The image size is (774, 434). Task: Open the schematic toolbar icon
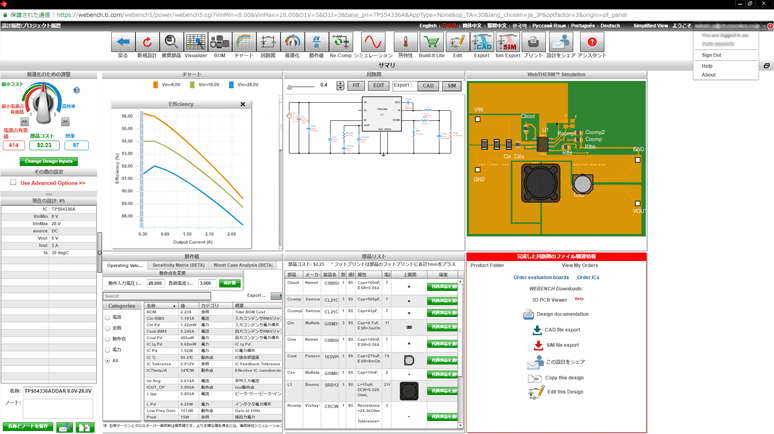268,42
